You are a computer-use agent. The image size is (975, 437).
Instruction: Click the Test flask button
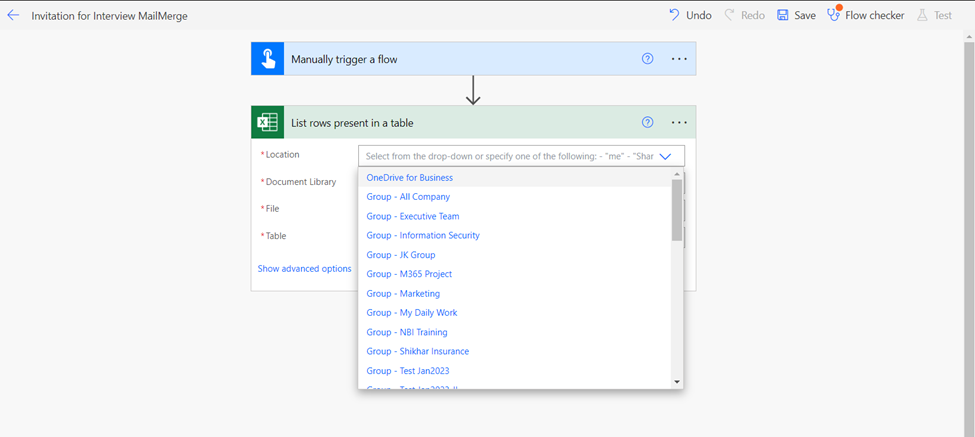935,15
